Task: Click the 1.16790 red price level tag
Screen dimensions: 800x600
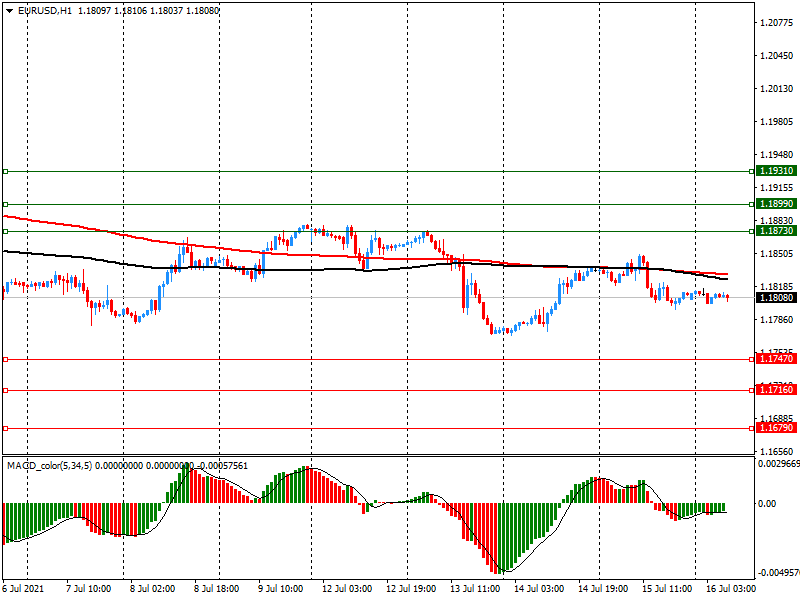Action: 776,428
